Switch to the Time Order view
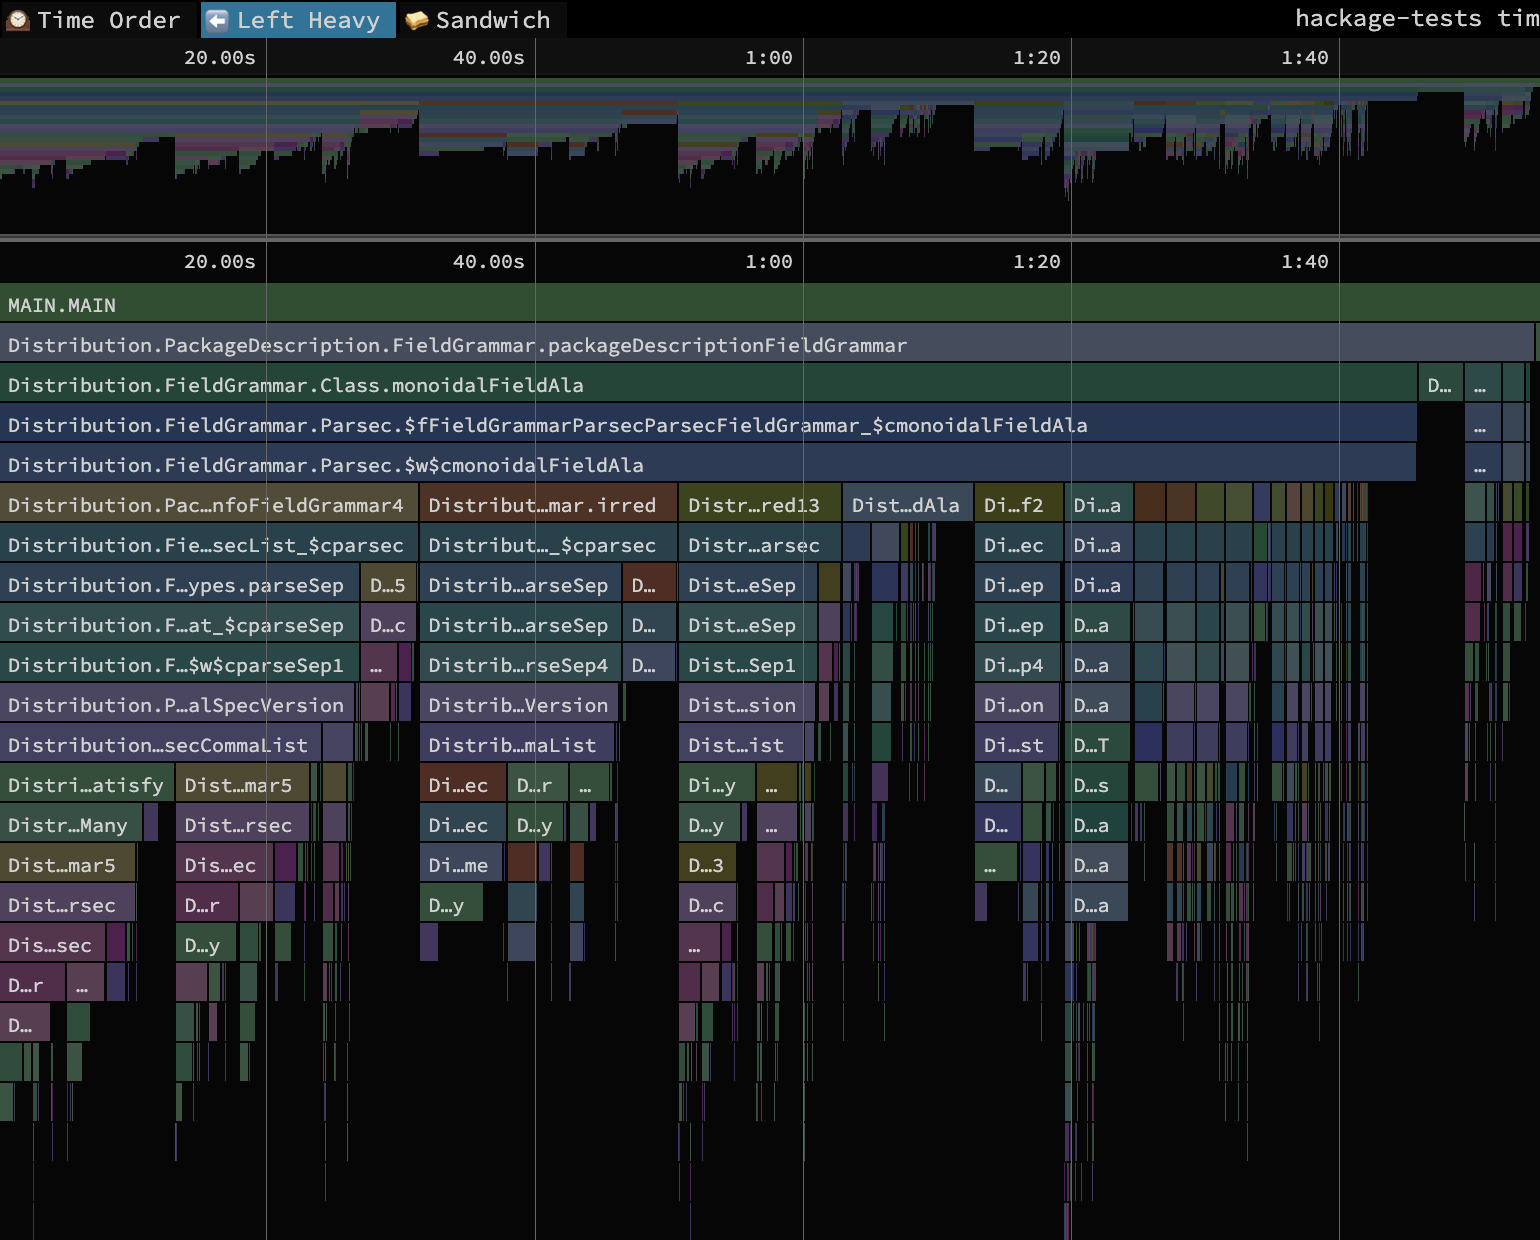The width and height of the screenshot is (1540, 1240). click(x=108, y=20)
